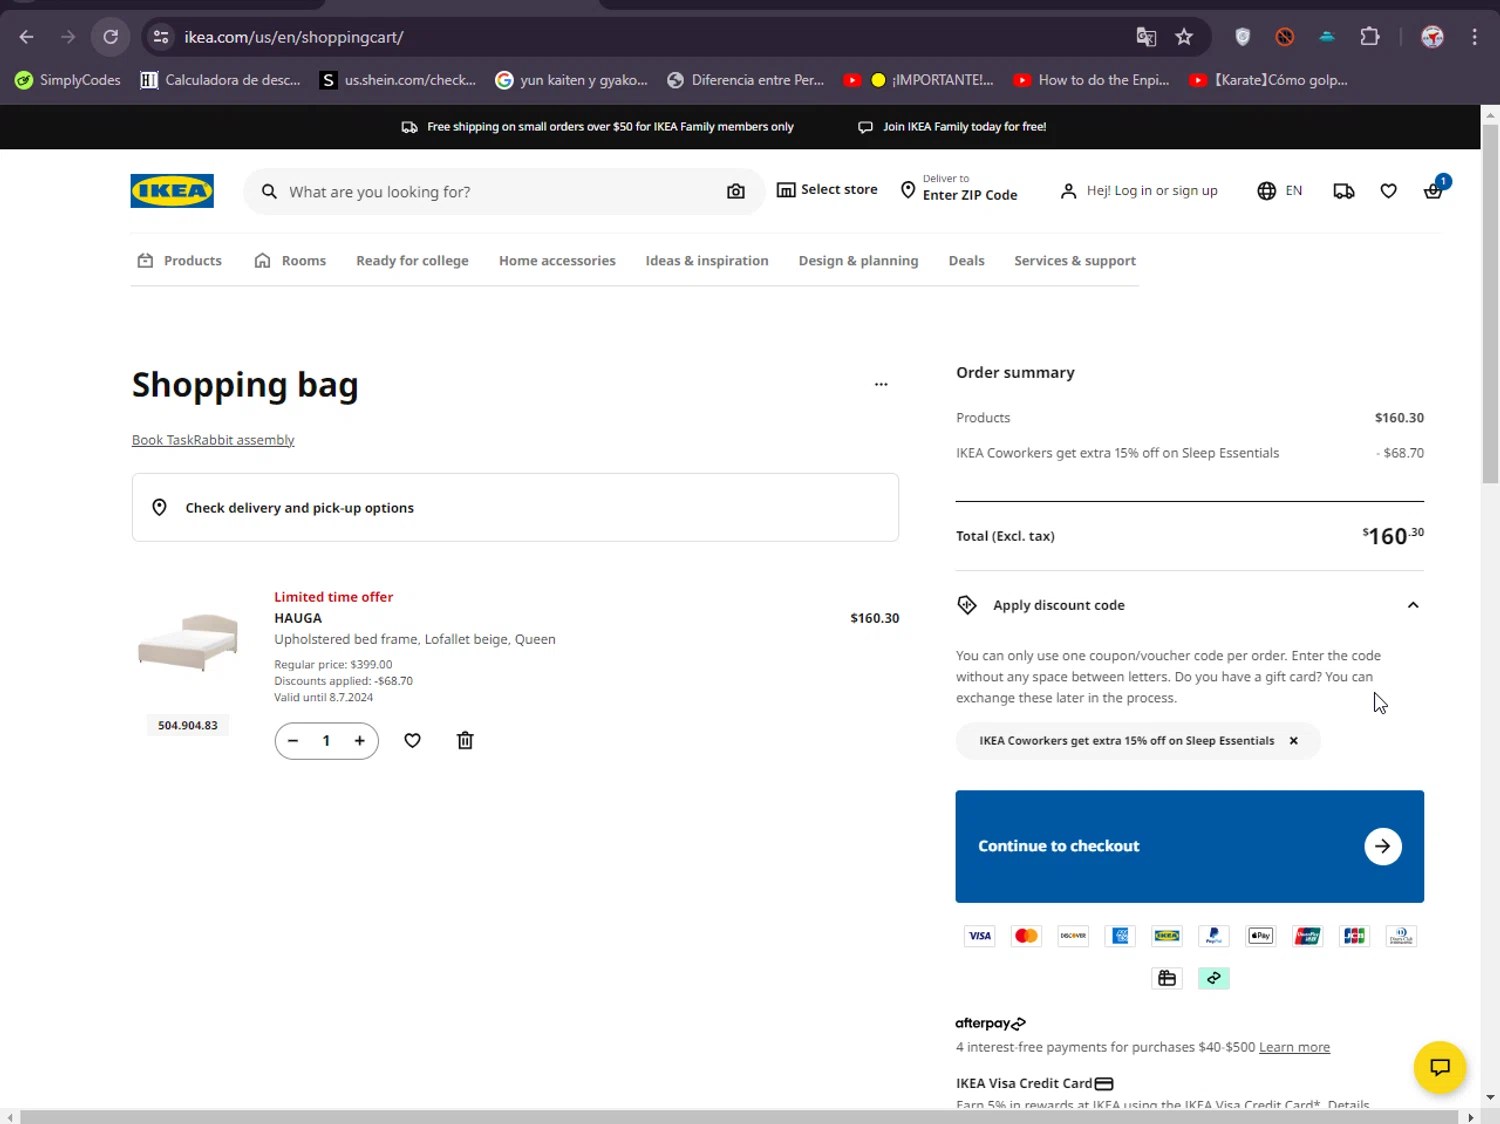Viewport: 1500px width, 1124px height.
Task: Click Continue to checkout button
Action: point(1189,846)
